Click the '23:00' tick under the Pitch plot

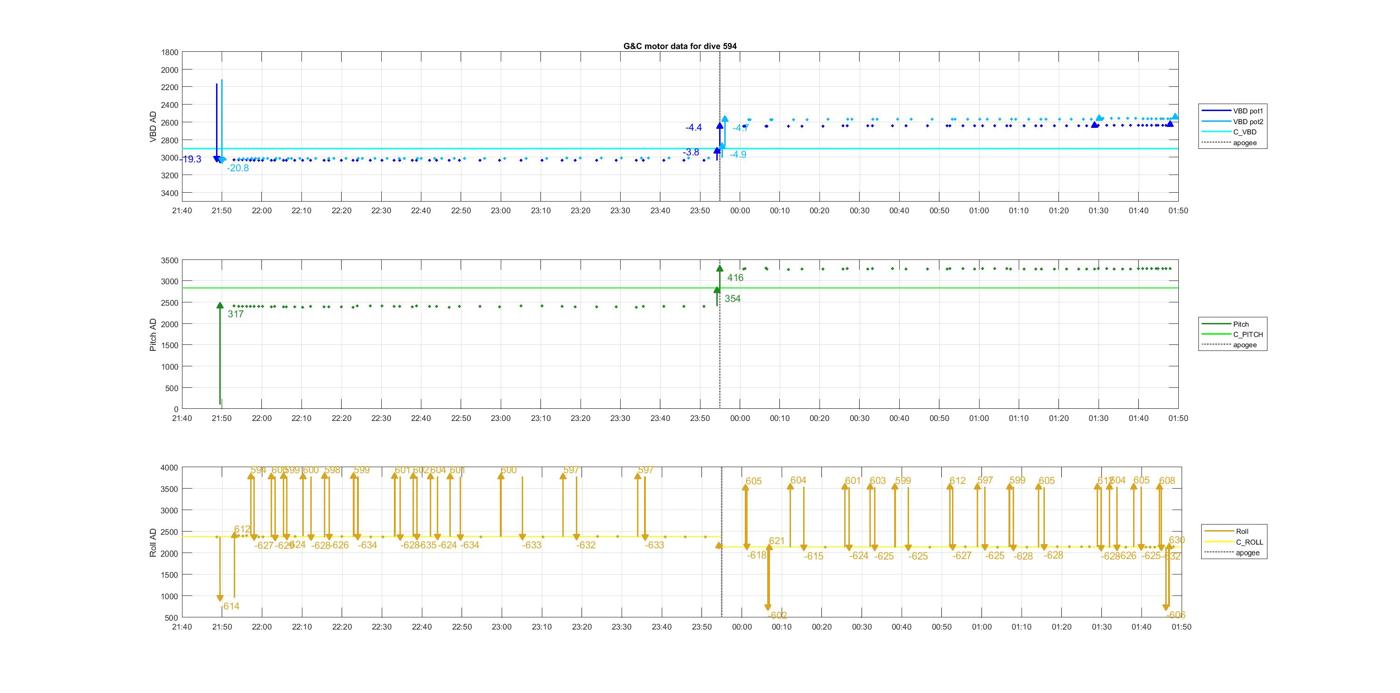pyautogui.click(x=501, y=418)
